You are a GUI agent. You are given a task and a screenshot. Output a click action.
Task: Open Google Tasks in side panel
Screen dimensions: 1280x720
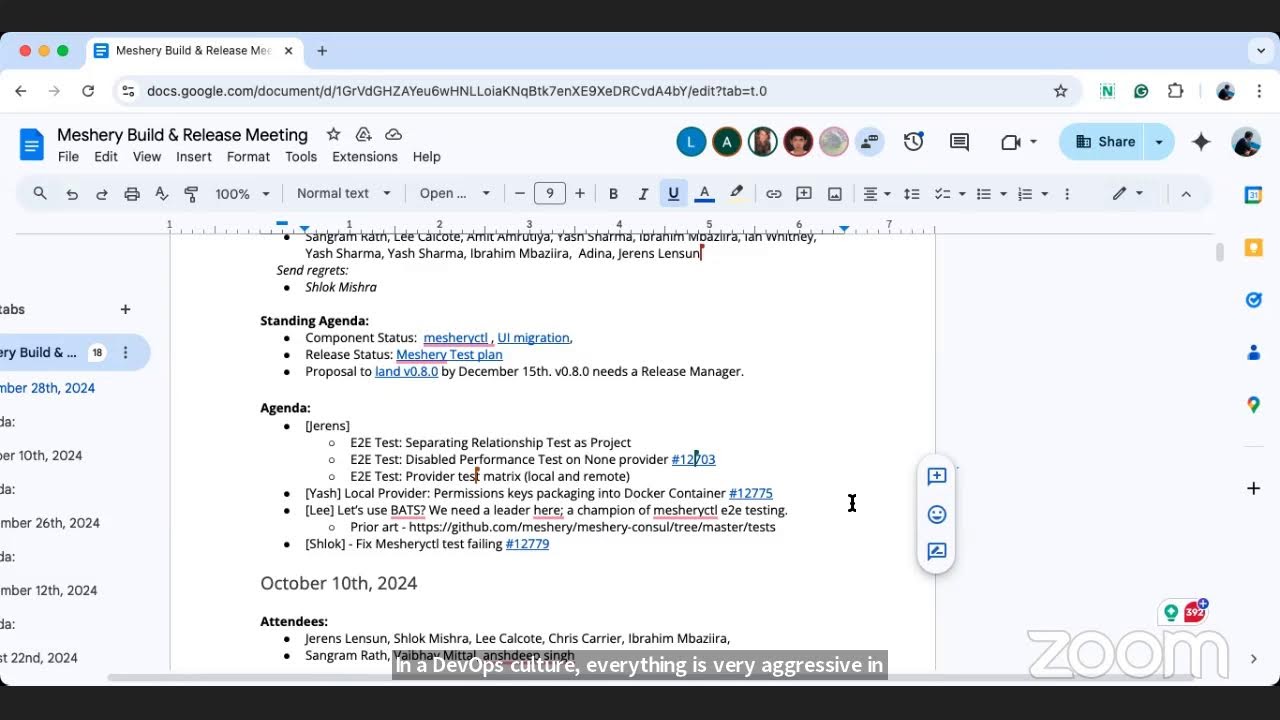pos(1253,299)
